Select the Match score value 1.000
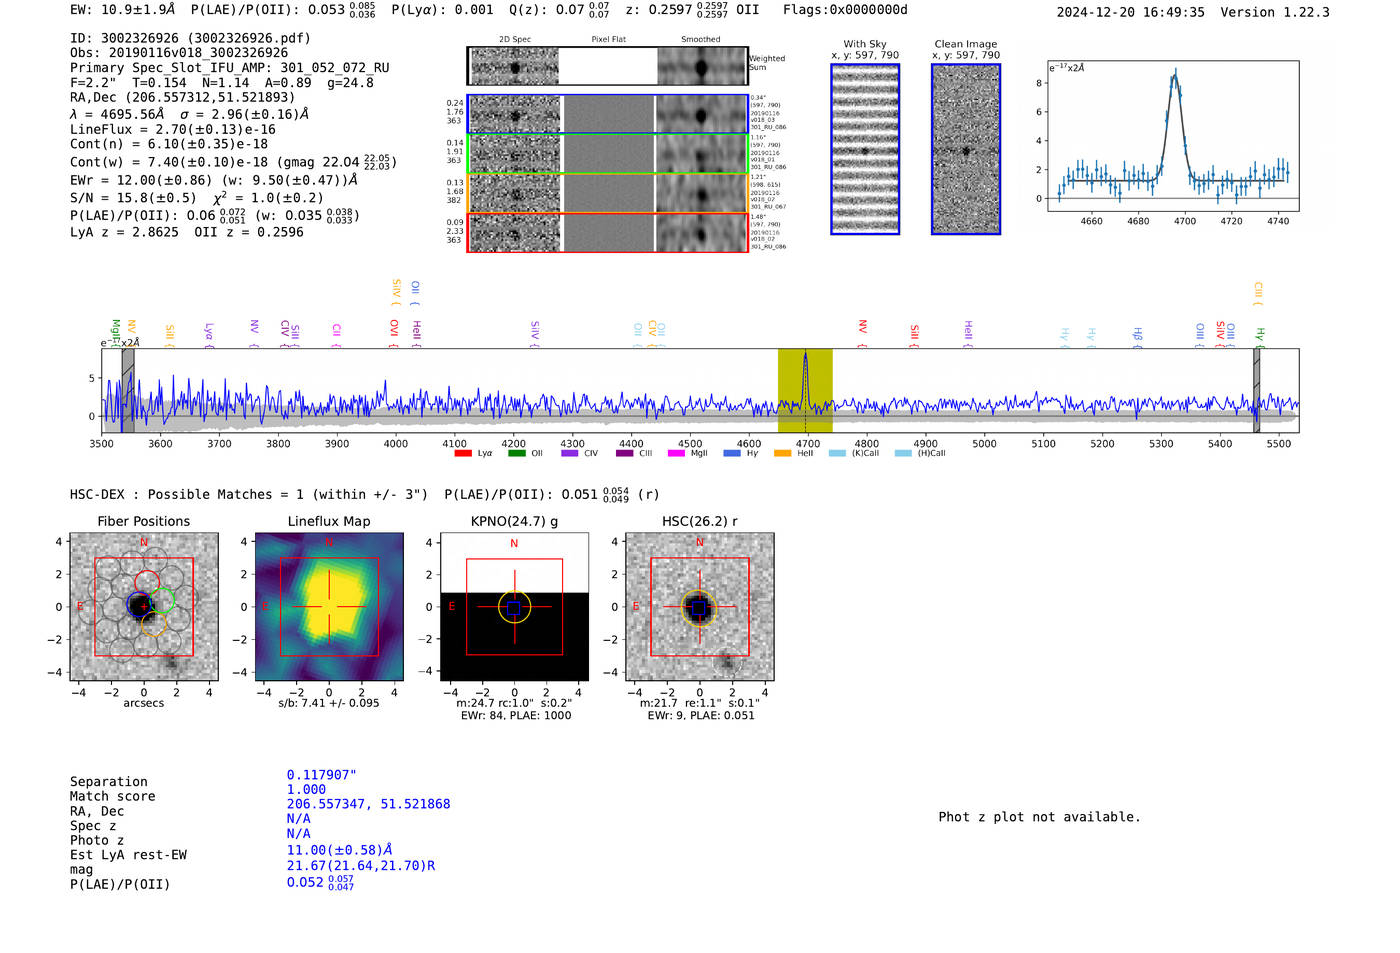1400x953 pixels. 306,789
